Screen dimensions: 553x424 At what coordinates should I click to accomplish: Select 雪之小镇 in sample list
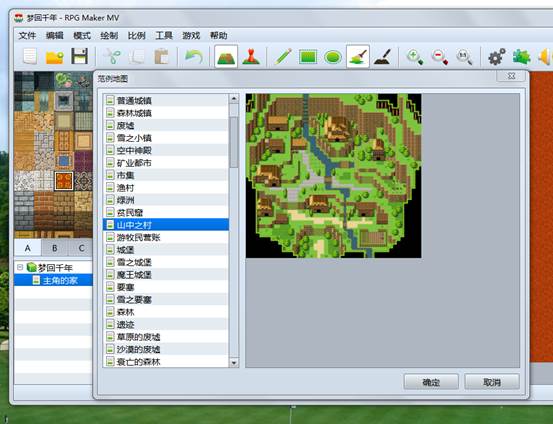pyautogui.click(x=166, y=138)
